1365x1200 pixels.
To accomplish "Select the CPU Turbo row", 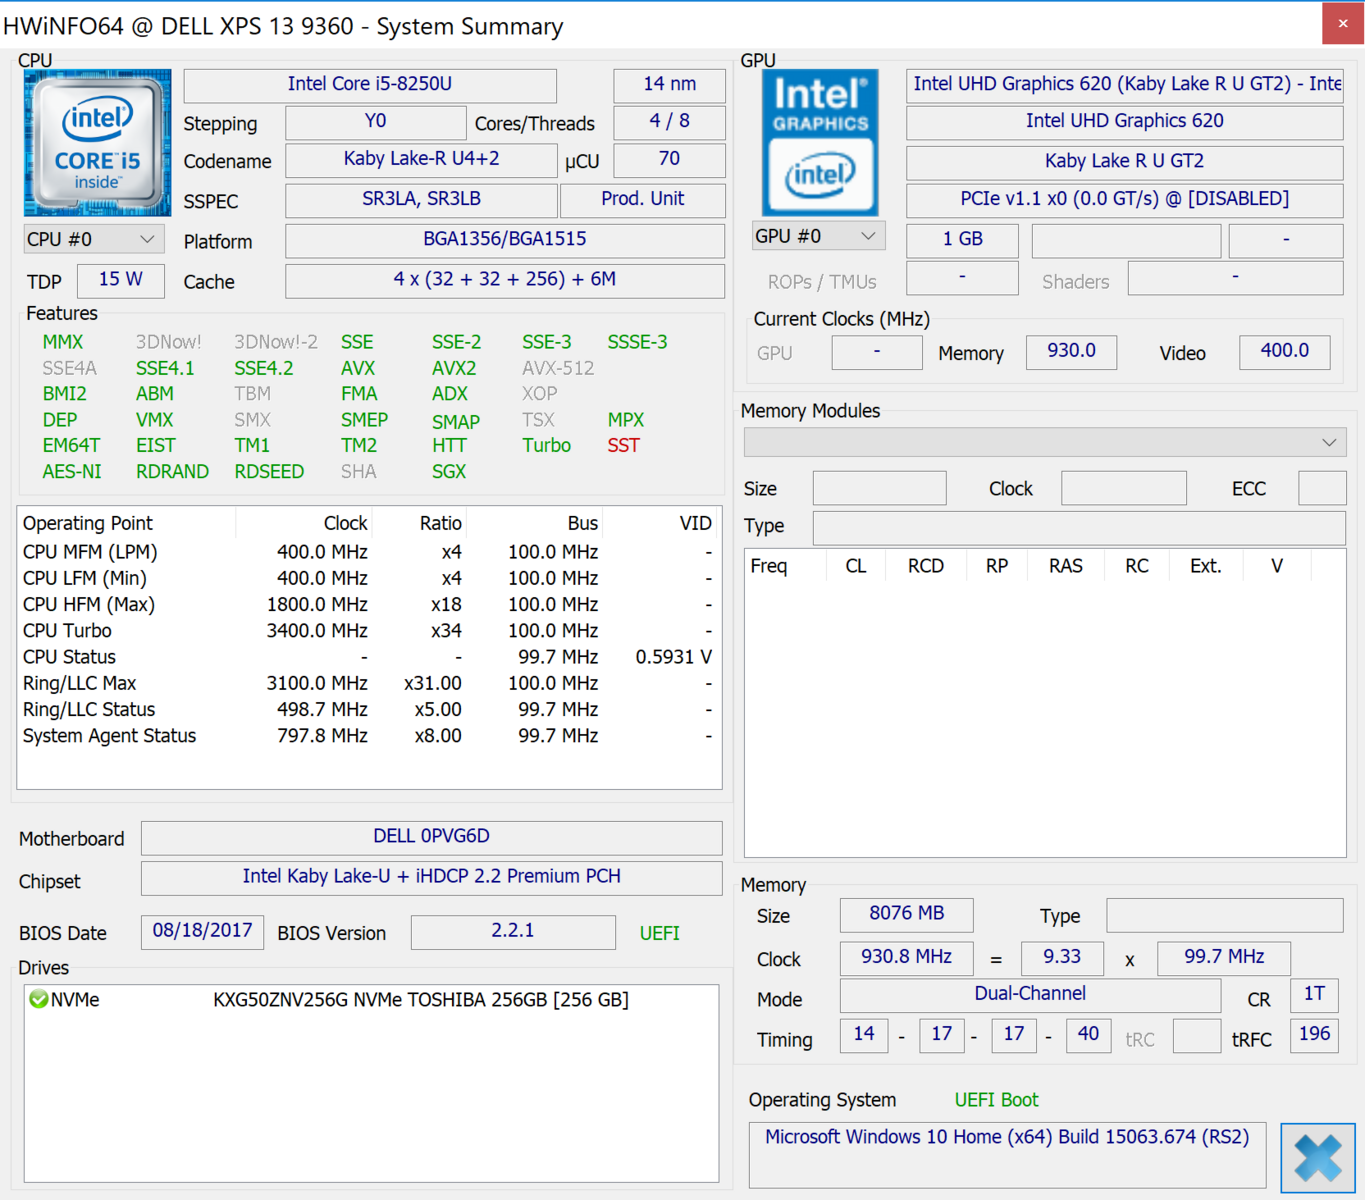I will 368,631.
